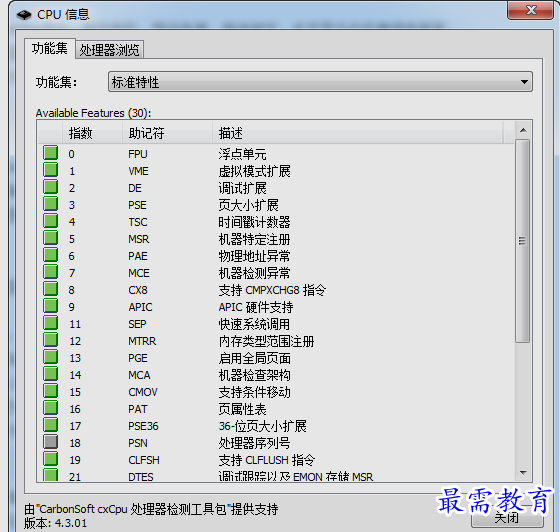Click the 机器特定注册 description
This screenshot has height=532, width=560.
coord(254,239)
